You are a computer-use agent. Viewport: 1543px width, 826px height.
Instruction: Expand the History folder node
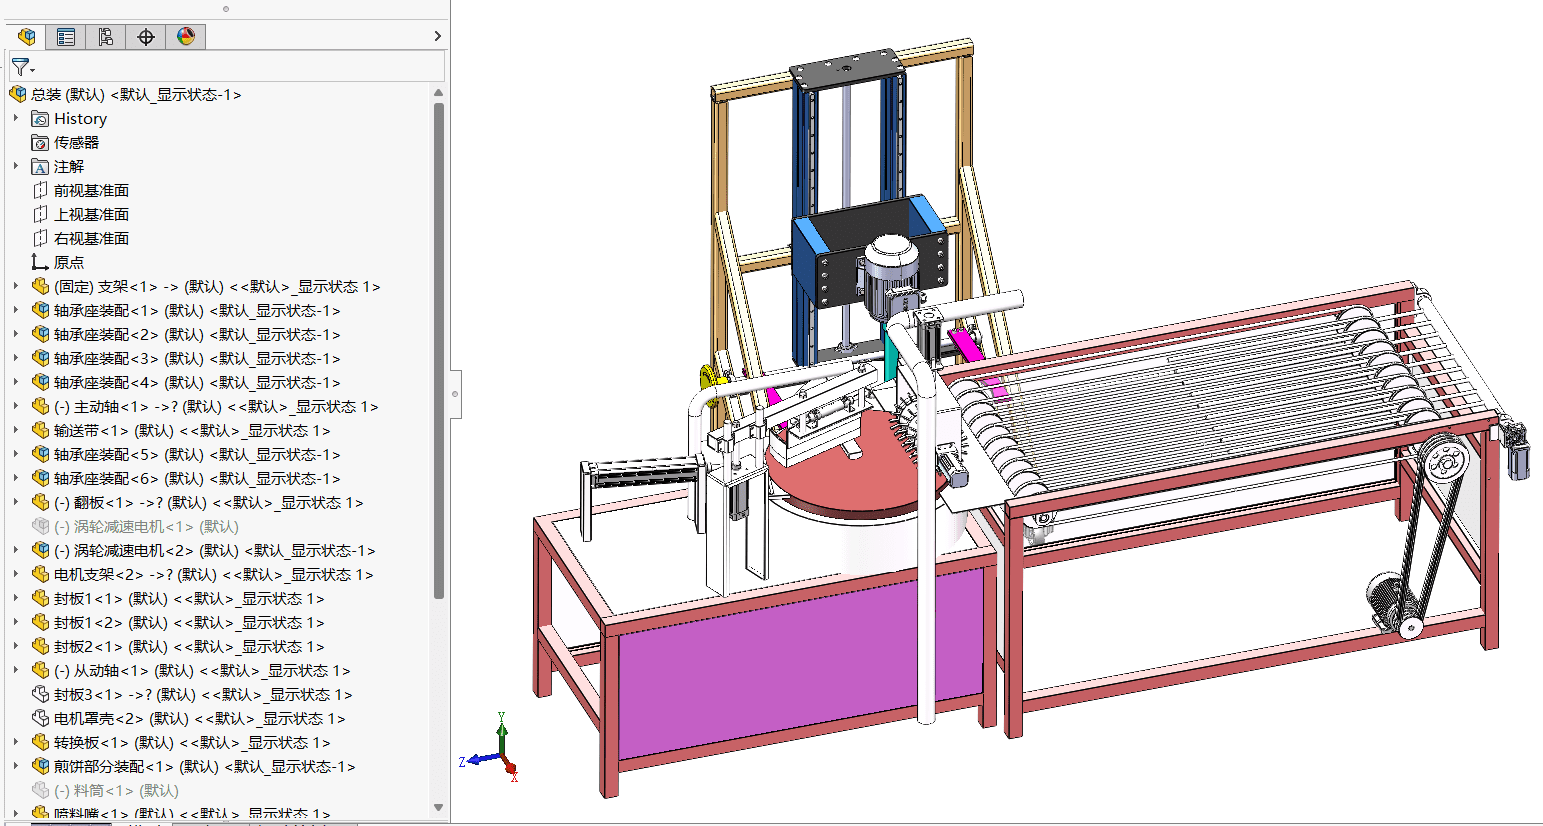(x=16, y=118)
